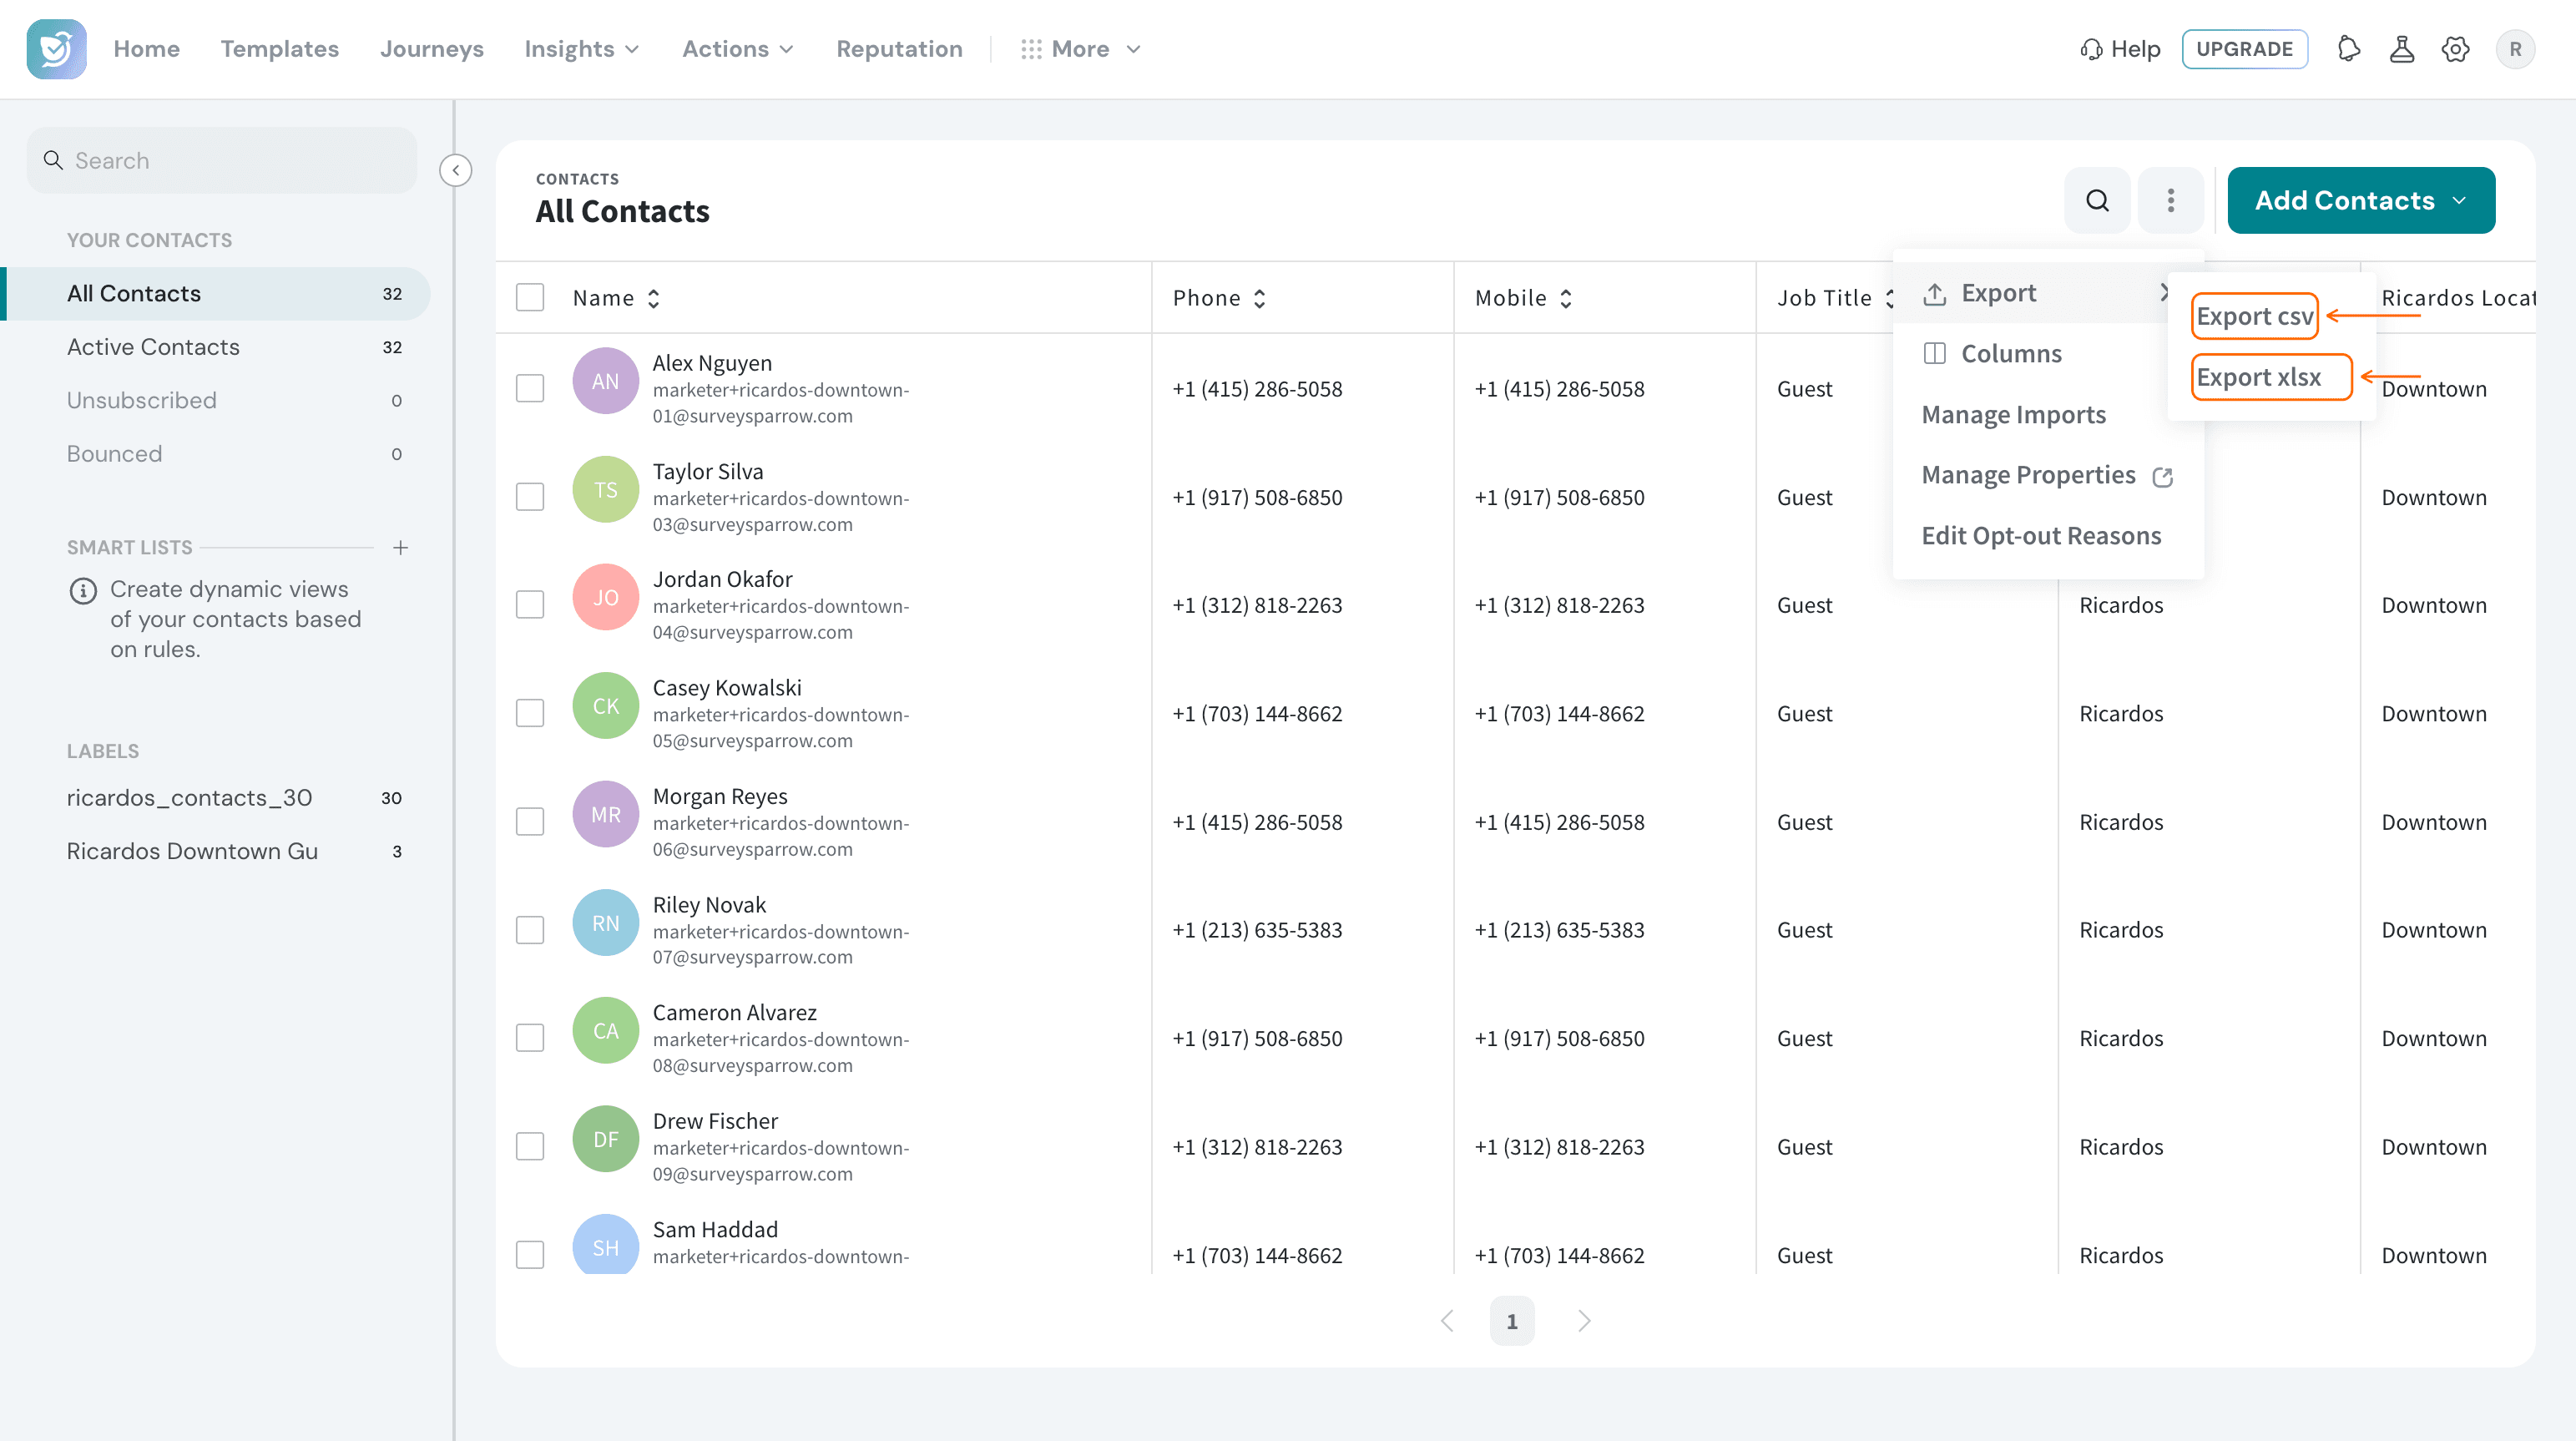Open the three-dot options menu
This screenshot has height=1441, width=2576.
[2170, 200]
